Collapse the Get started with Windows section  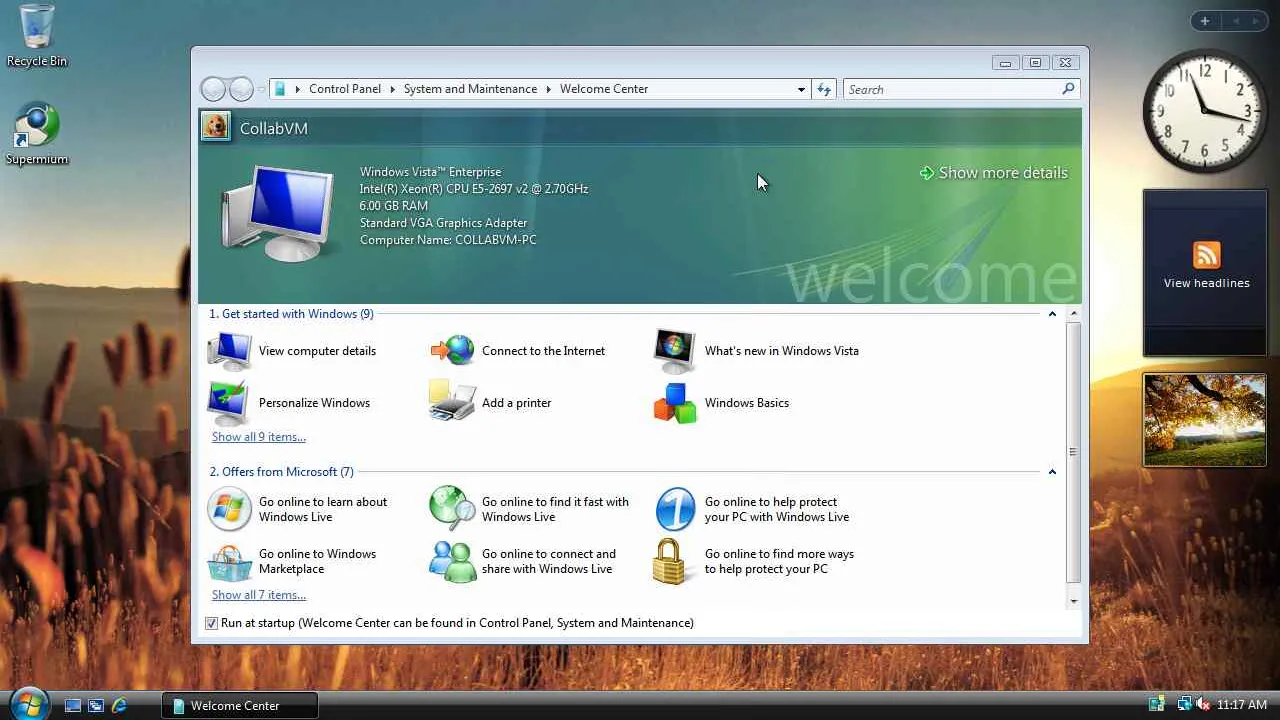click(x=1052, y=314)
